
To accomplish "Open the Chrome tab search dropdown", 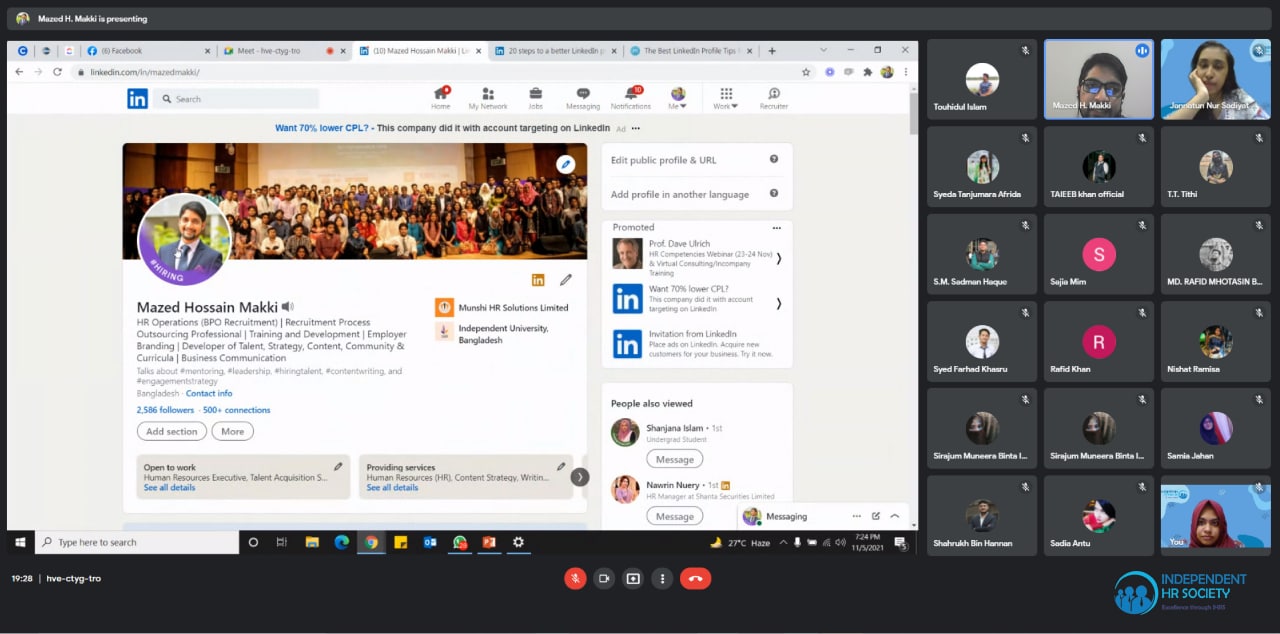I will [x=824, y=50].
